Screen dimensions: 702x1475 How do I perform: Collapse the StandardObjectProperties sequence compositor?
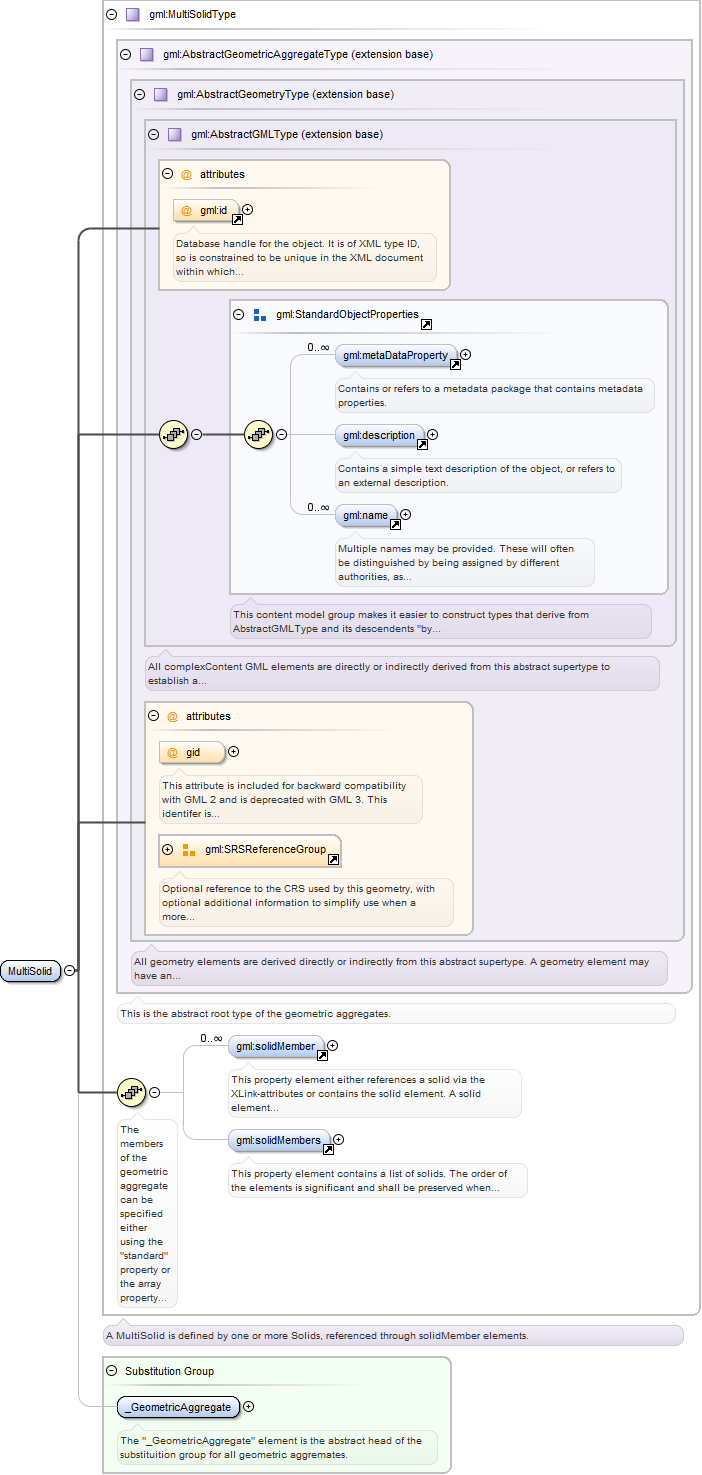281,434
